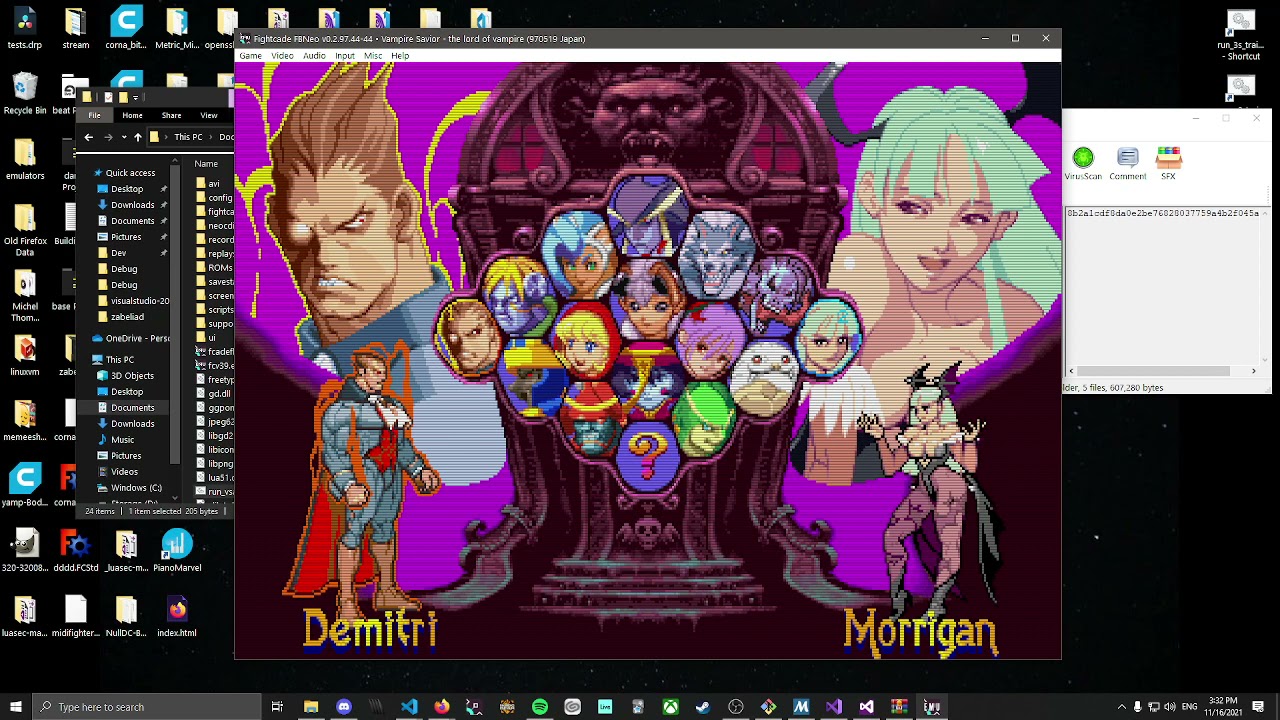Viewport: 1280px width, 720px height.
Task: Open the Xbox app from taskbar
Action: (670, 707)
